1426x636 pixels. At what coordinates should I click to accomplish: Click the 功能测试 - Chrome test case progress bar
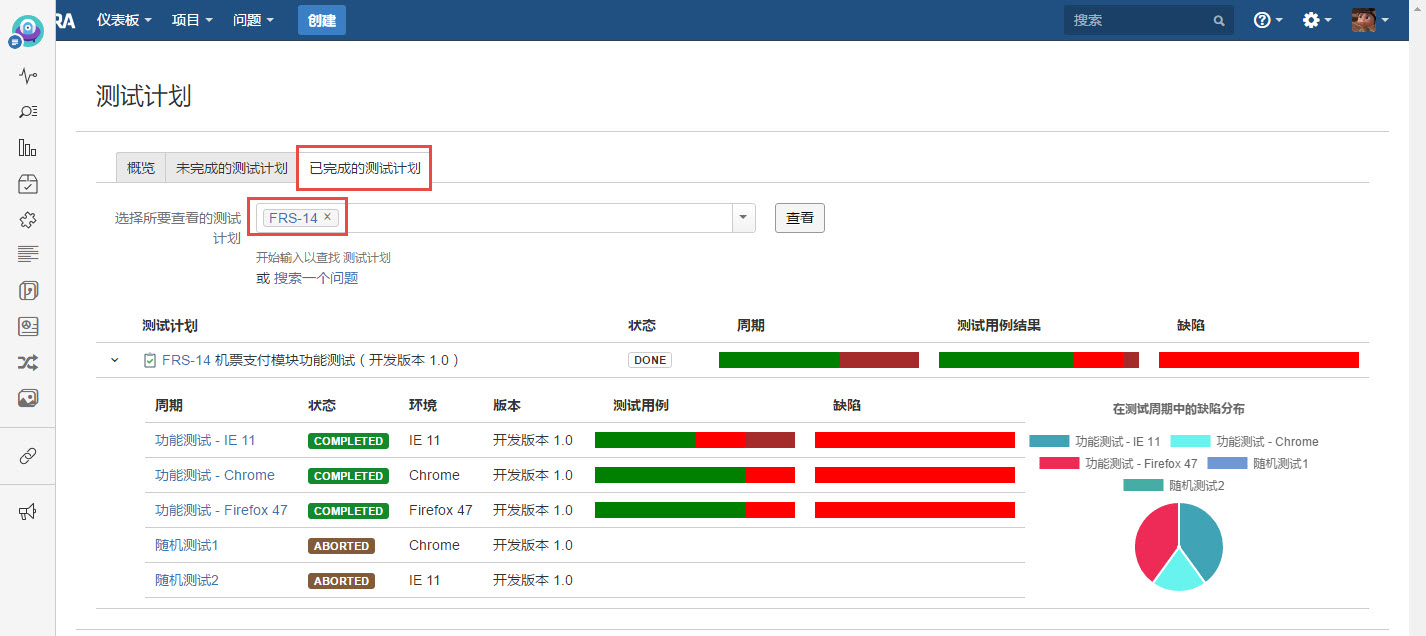pyautogui.click(x=695, y=475)
